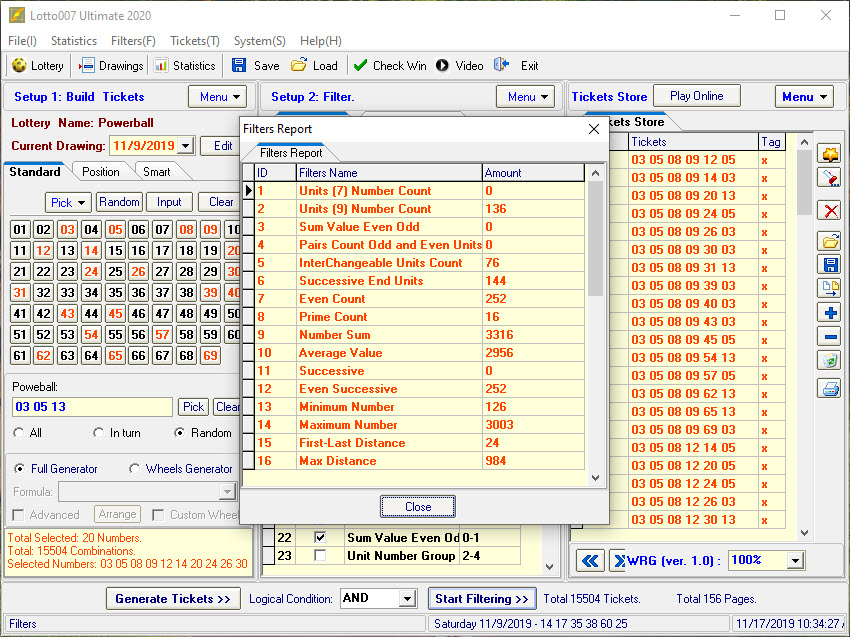Click the Video play icon
This screenshot has height=637, width=850.
pyautogui.click(x=442, y=66)
